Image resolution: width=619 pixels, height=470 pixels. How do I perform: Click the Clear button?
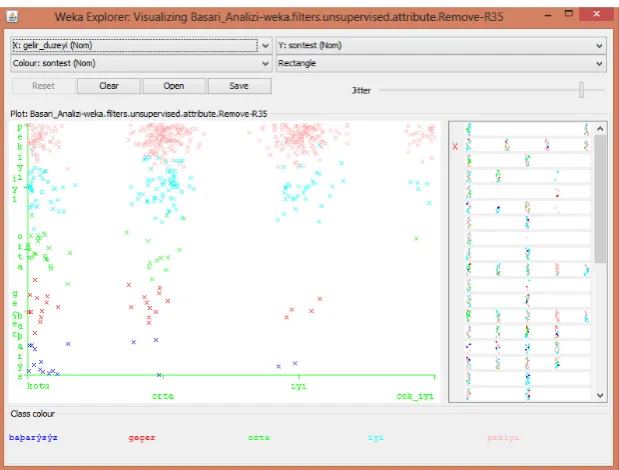[x=109, y=86]
